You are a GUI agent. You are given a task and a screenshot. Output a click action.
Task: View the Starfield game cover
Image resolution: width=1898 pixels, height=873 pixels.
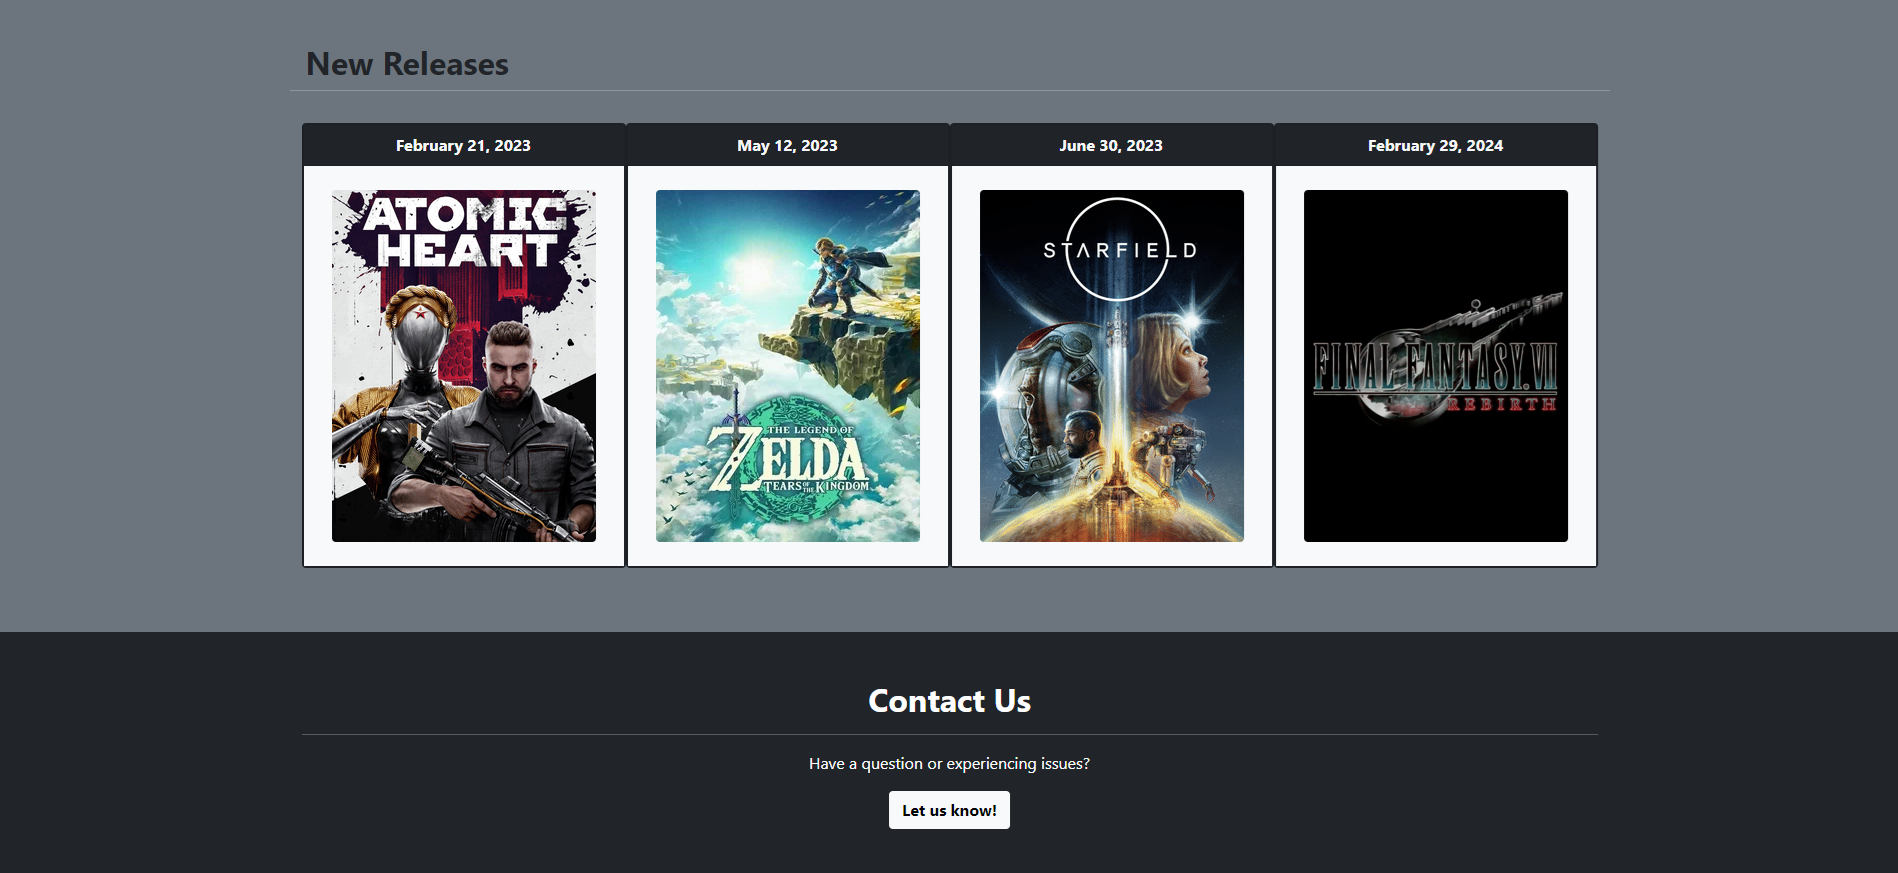point(1112,366)
